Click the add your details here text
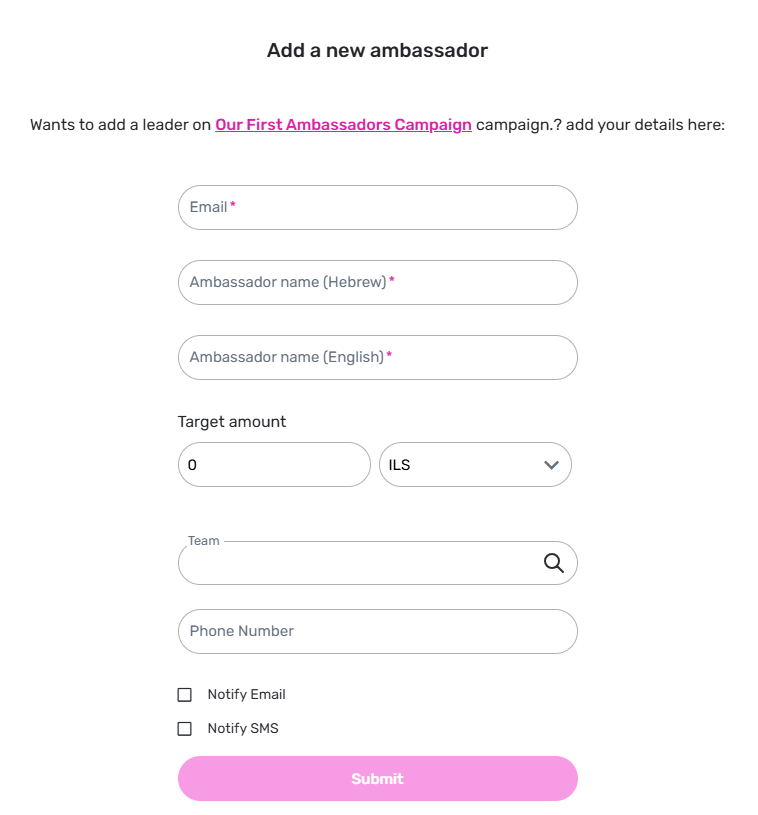758x815 pixels. [x=645, y=125]
